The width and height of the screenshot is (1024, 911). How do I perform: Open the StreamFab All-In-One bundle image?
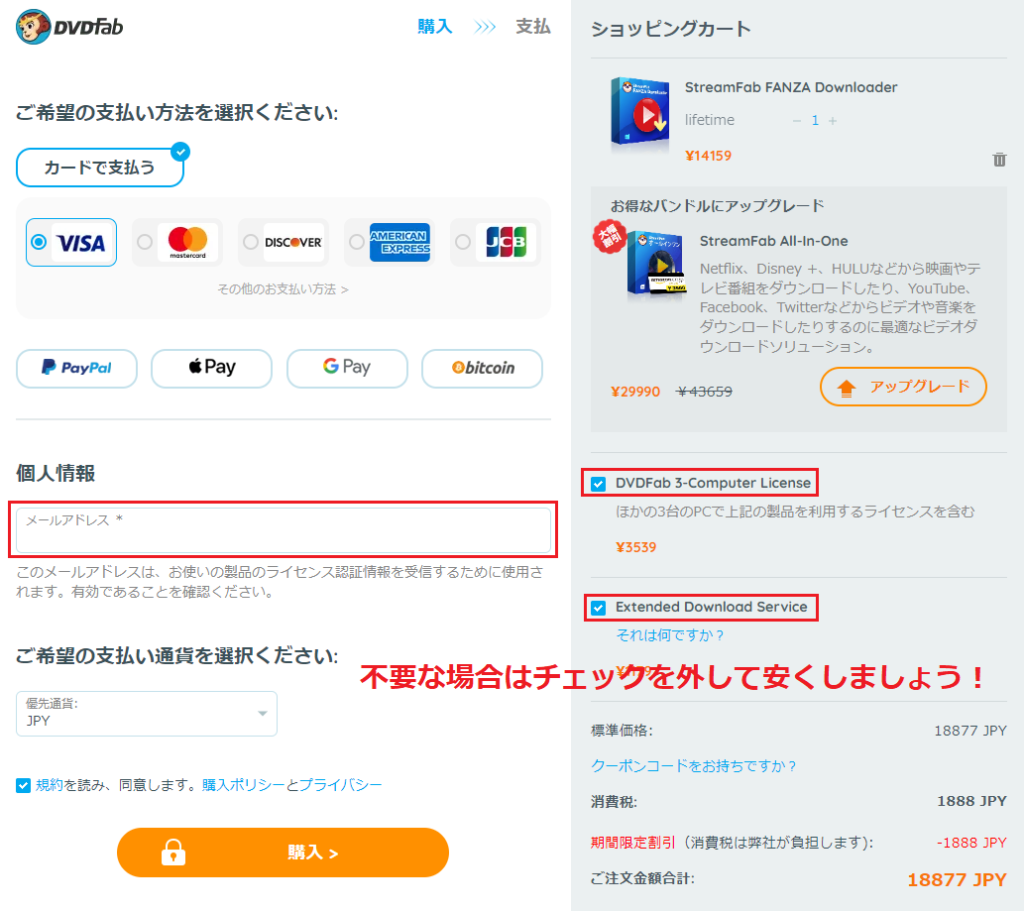[x=656, y=264]
